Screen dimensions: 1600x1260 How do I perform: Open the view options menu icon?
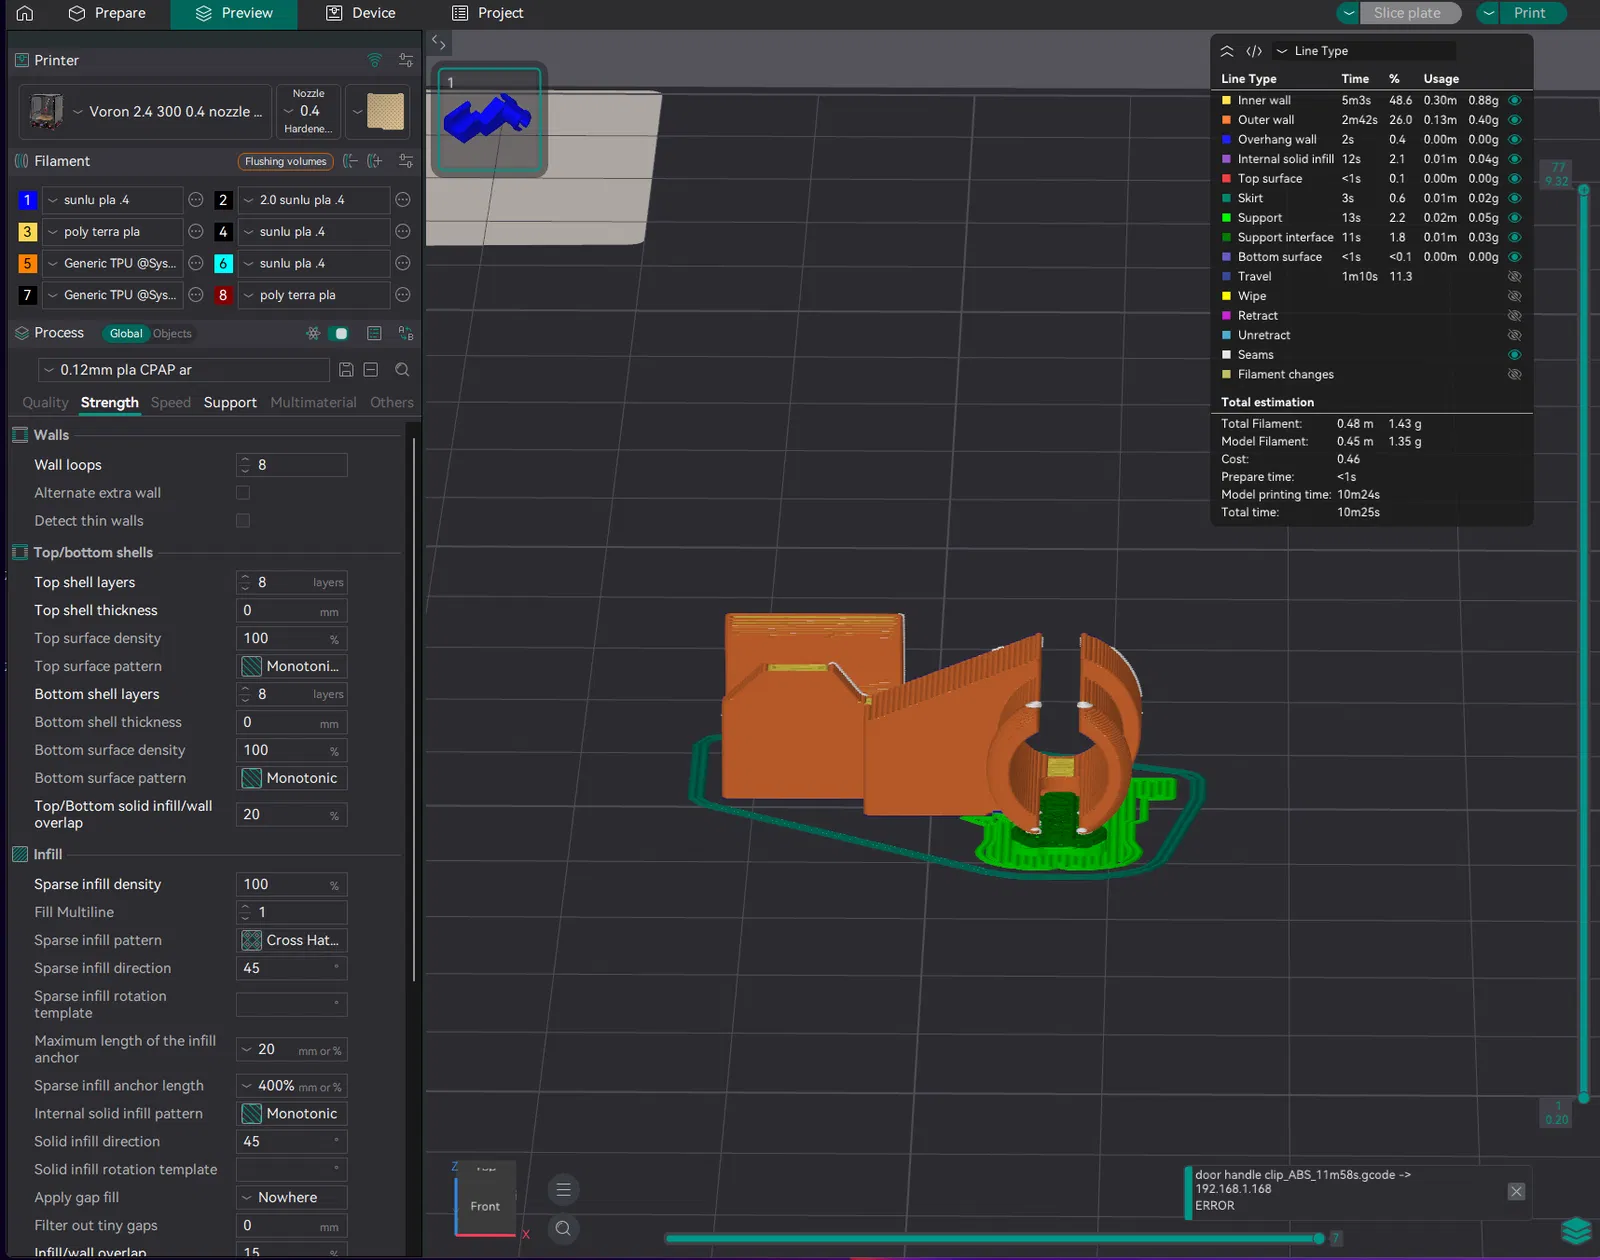click(x=563, y=1190)
